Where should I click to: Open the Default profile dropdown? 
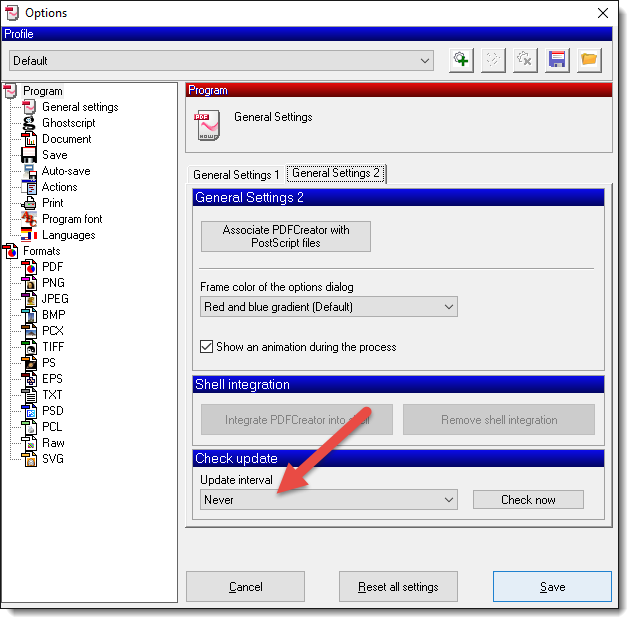221,61
